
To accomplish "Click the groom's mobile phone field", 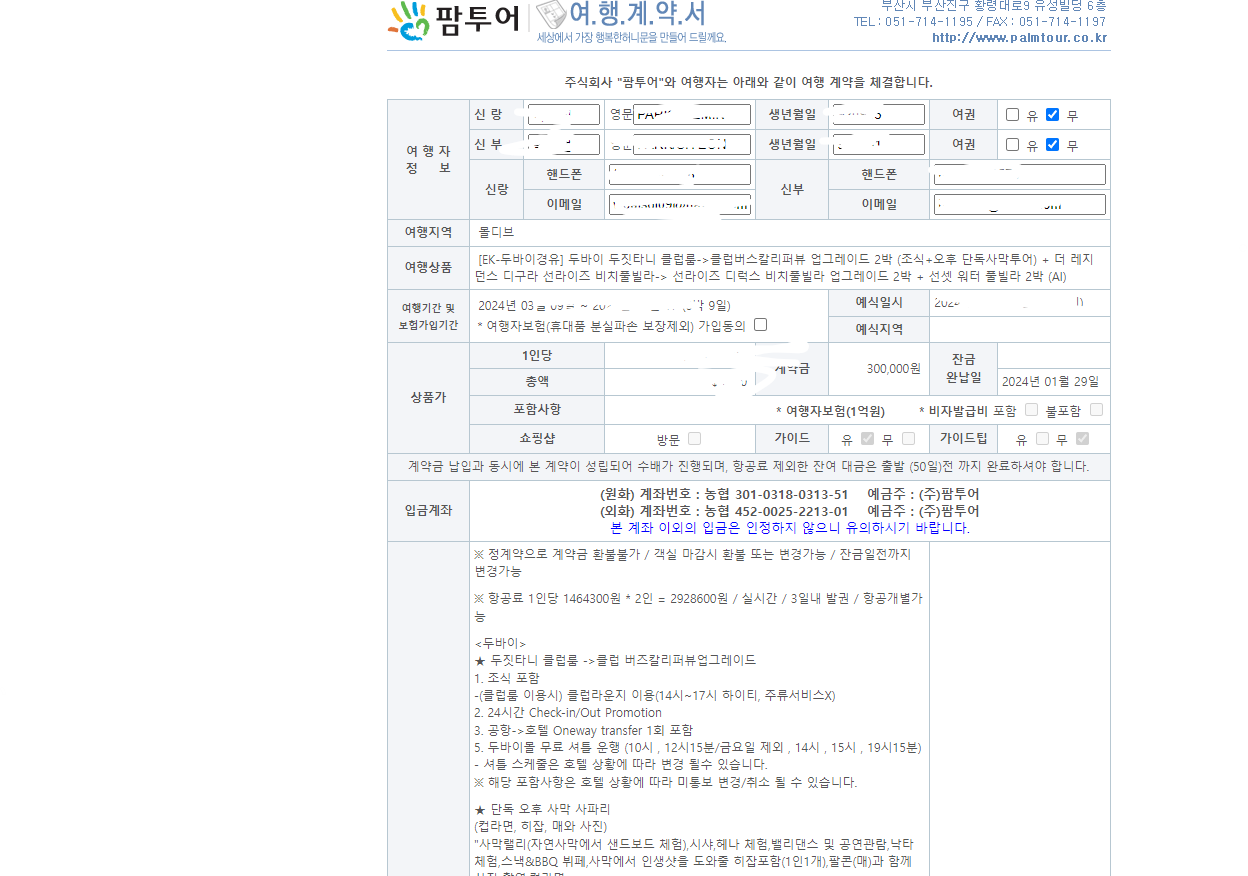I will 679,175.
